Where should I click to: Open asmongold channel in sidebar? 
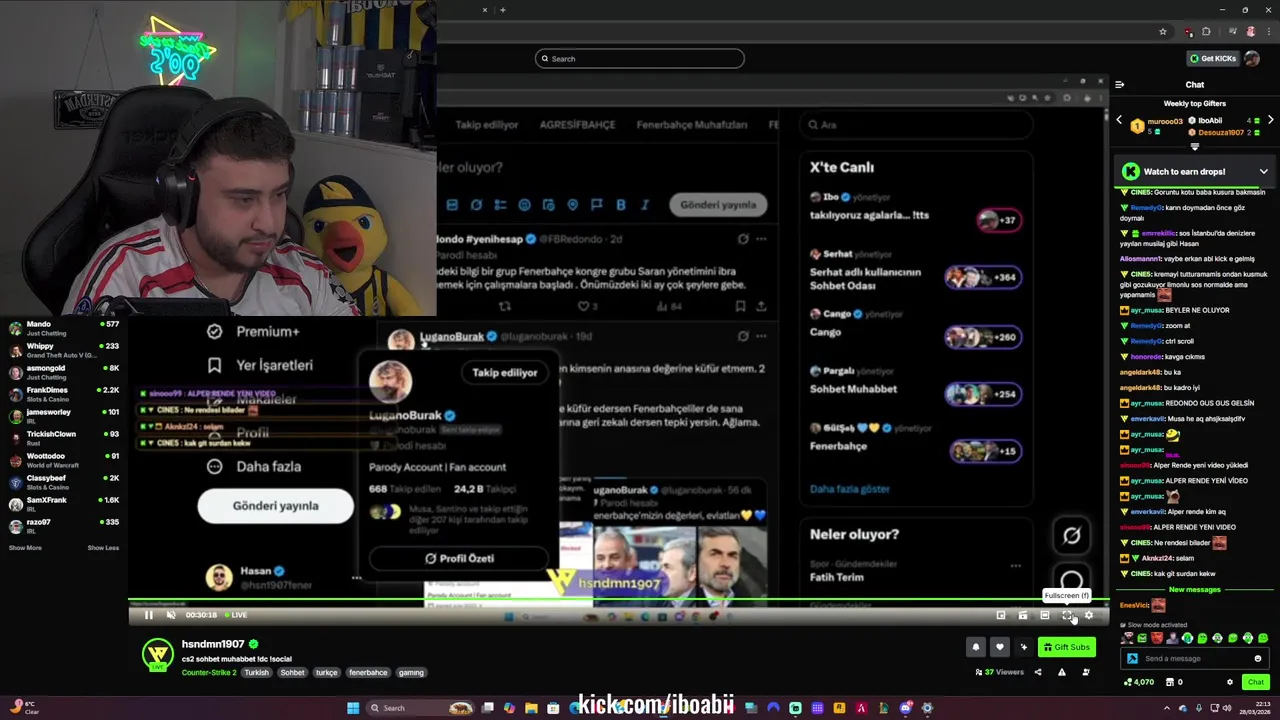pyautogui.click(x=62, y=372)
